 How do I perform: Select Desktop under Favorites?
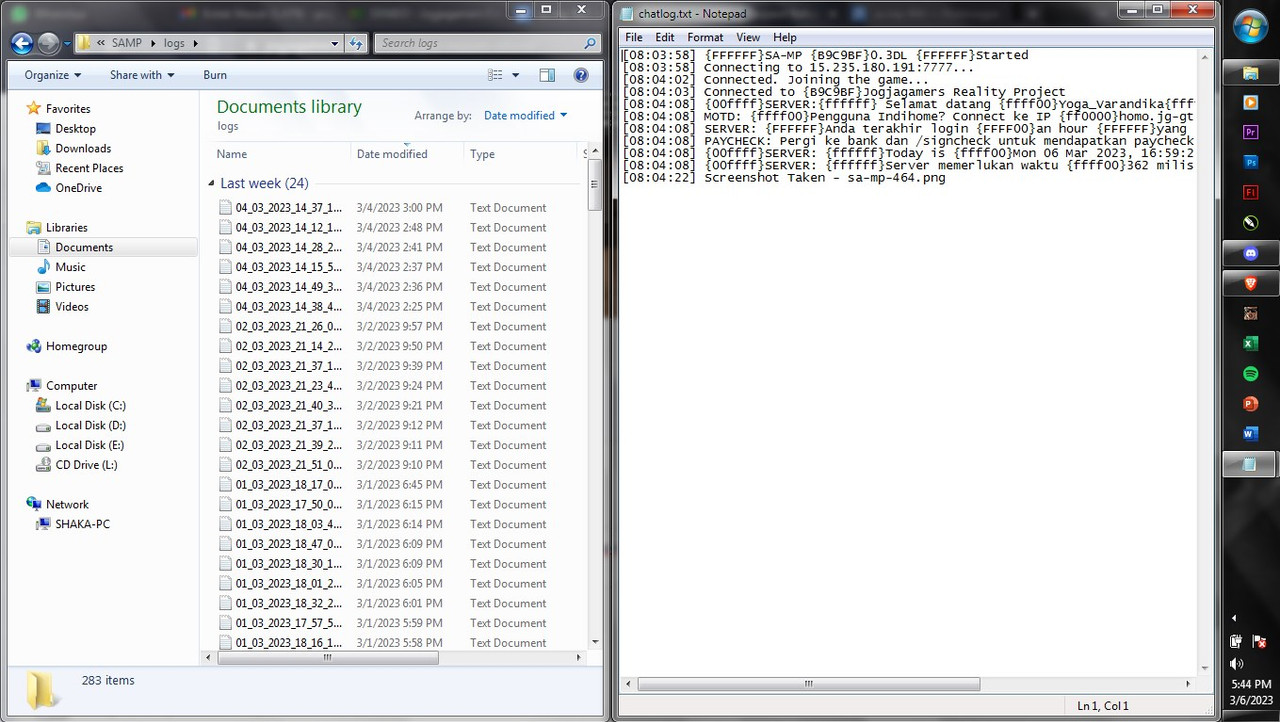75,129
